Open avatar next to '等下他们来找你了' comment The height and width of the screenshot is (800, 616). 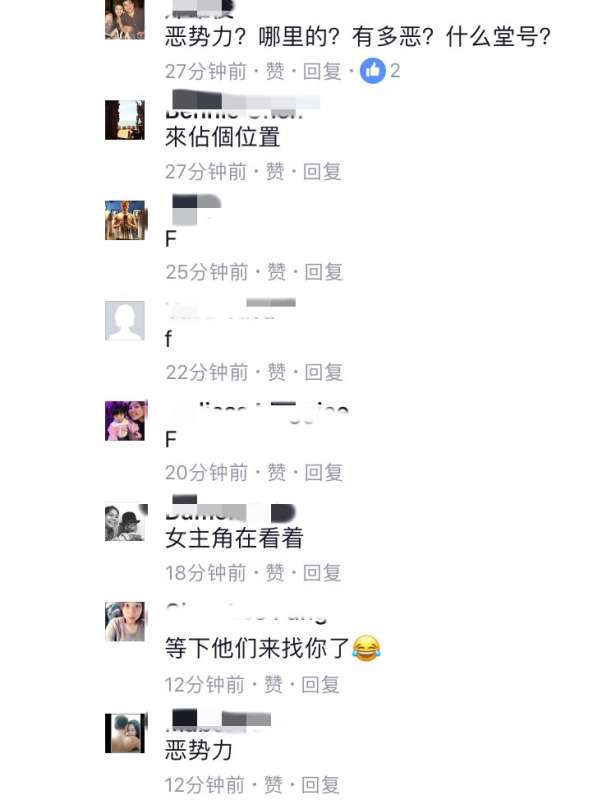(x=125, y=621)
